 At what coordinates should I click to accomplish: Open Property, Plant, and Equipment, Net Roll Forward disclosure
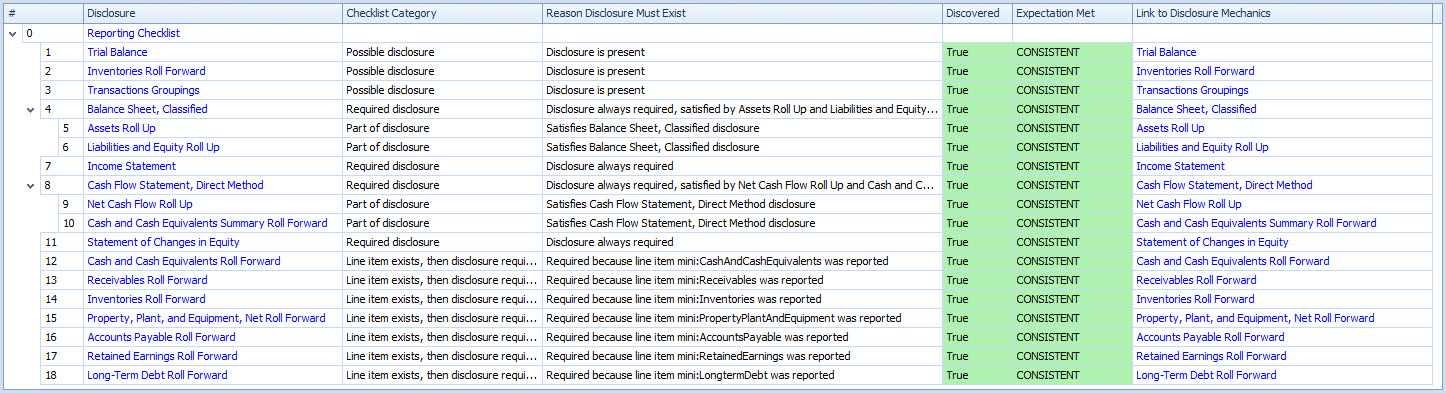[x=206, y=318]
